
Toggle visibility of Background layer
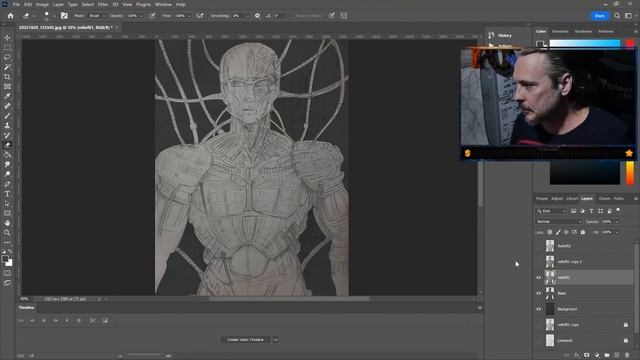[539, 309]
